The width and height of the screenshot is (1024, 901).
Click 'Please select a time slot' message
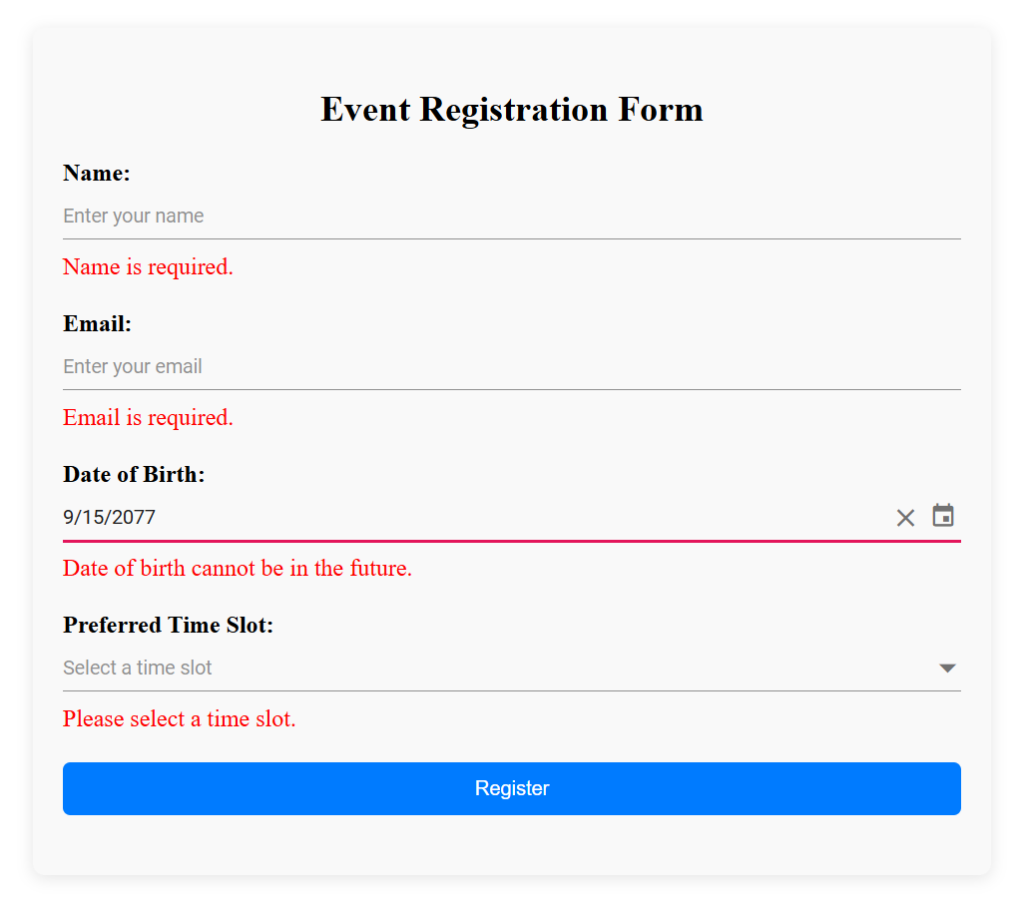(179, 719)
